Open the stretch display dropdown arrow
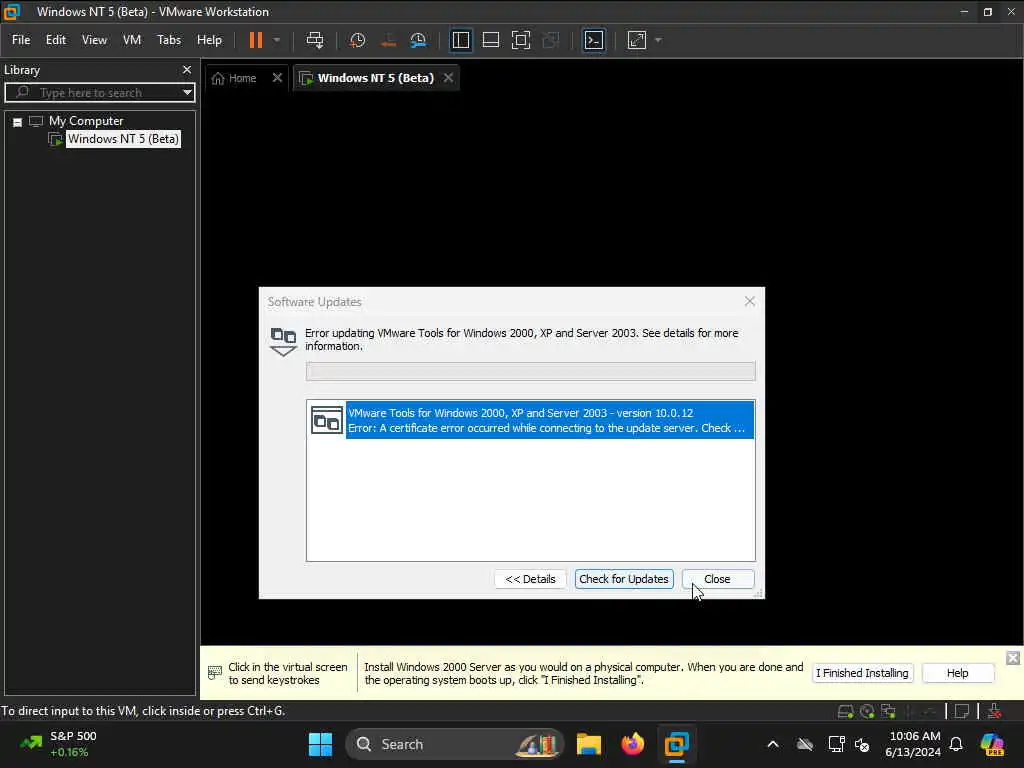Screen dimensions: 1024x768 pyautogui.click(x=658, y=40)
